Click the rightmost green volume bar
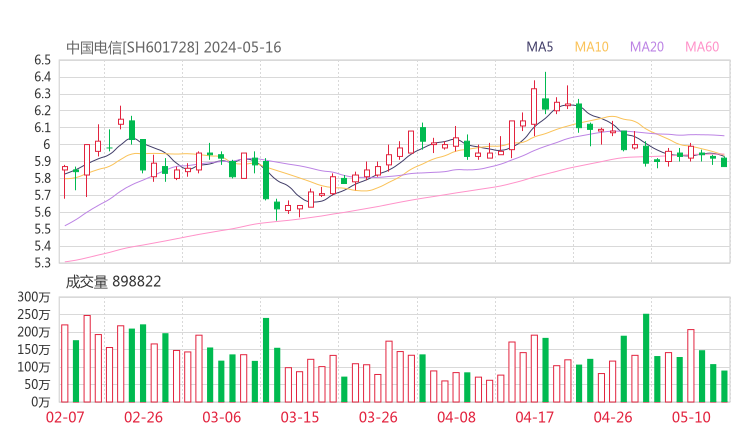Viewport: 740px width, 440px height. tap(724, 386)
